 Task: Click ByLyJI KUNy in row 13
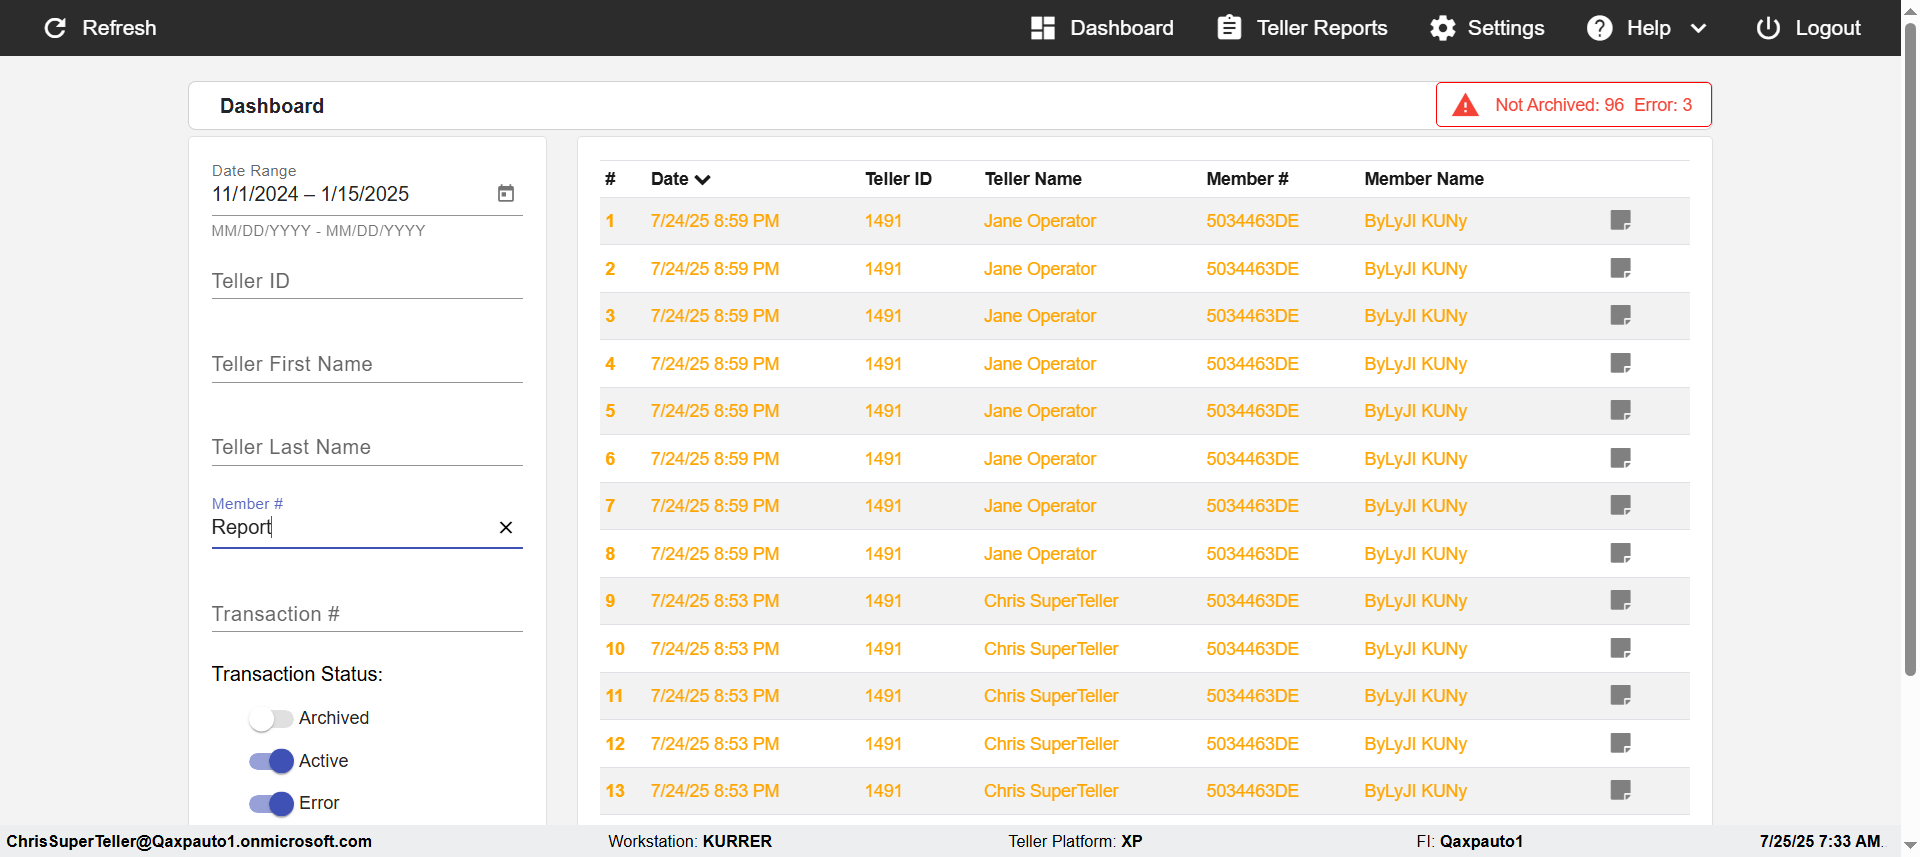point(1415,791)
